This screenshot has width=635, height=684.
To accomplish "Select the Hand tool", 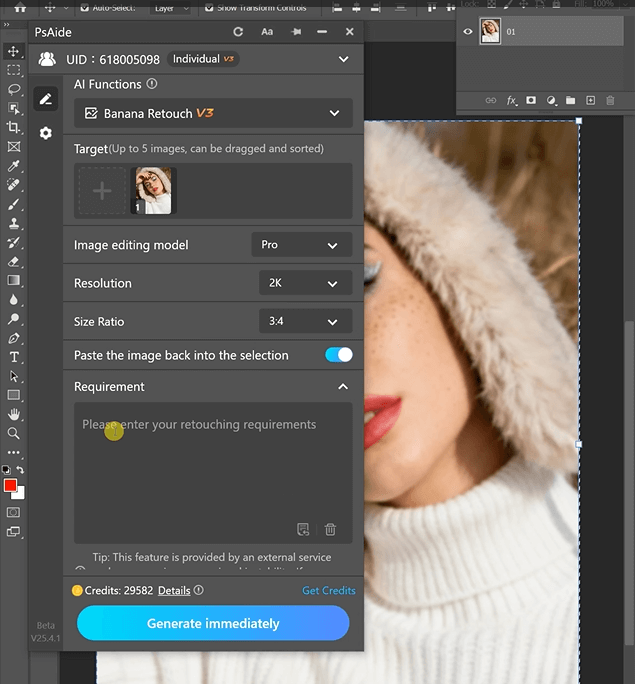I will pyautogui.click(x=14, y=414).
